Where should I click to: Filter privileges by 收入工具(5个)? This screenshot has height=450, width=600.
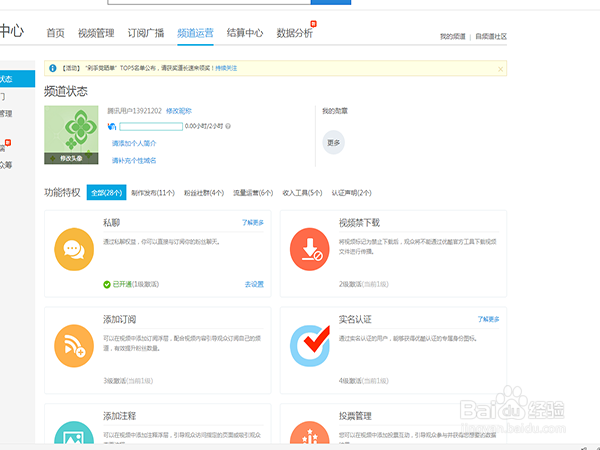(x=302, y=193)
